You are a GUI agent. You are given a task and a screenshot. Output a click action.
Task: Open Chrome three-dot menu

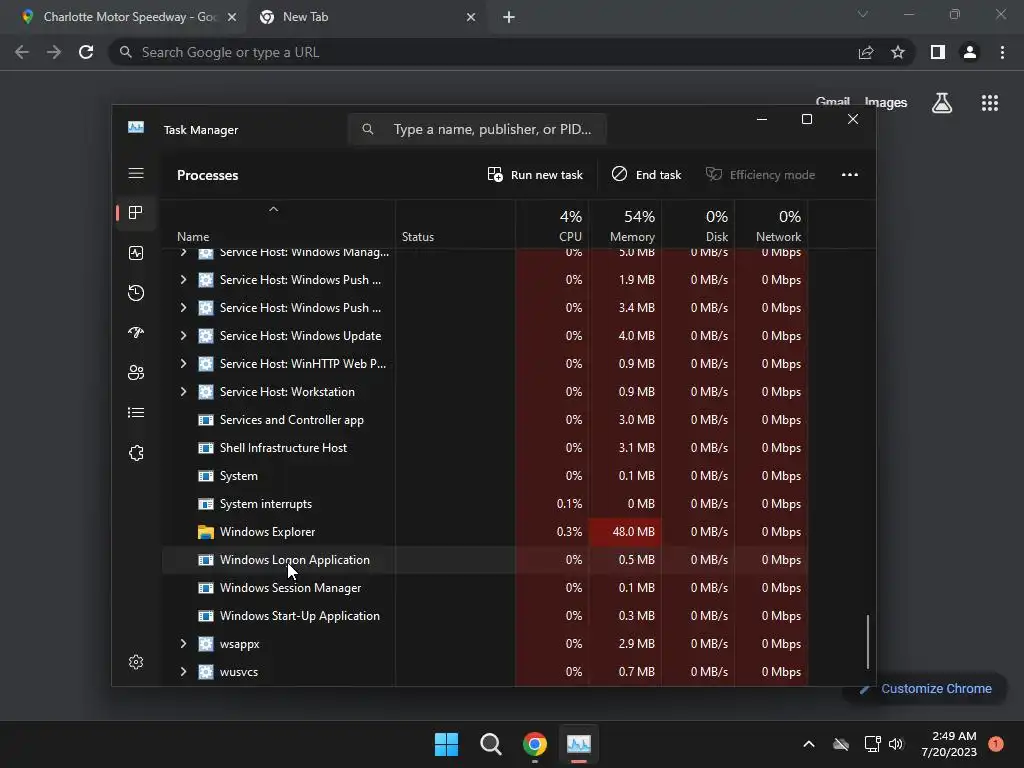point(1002,52)
